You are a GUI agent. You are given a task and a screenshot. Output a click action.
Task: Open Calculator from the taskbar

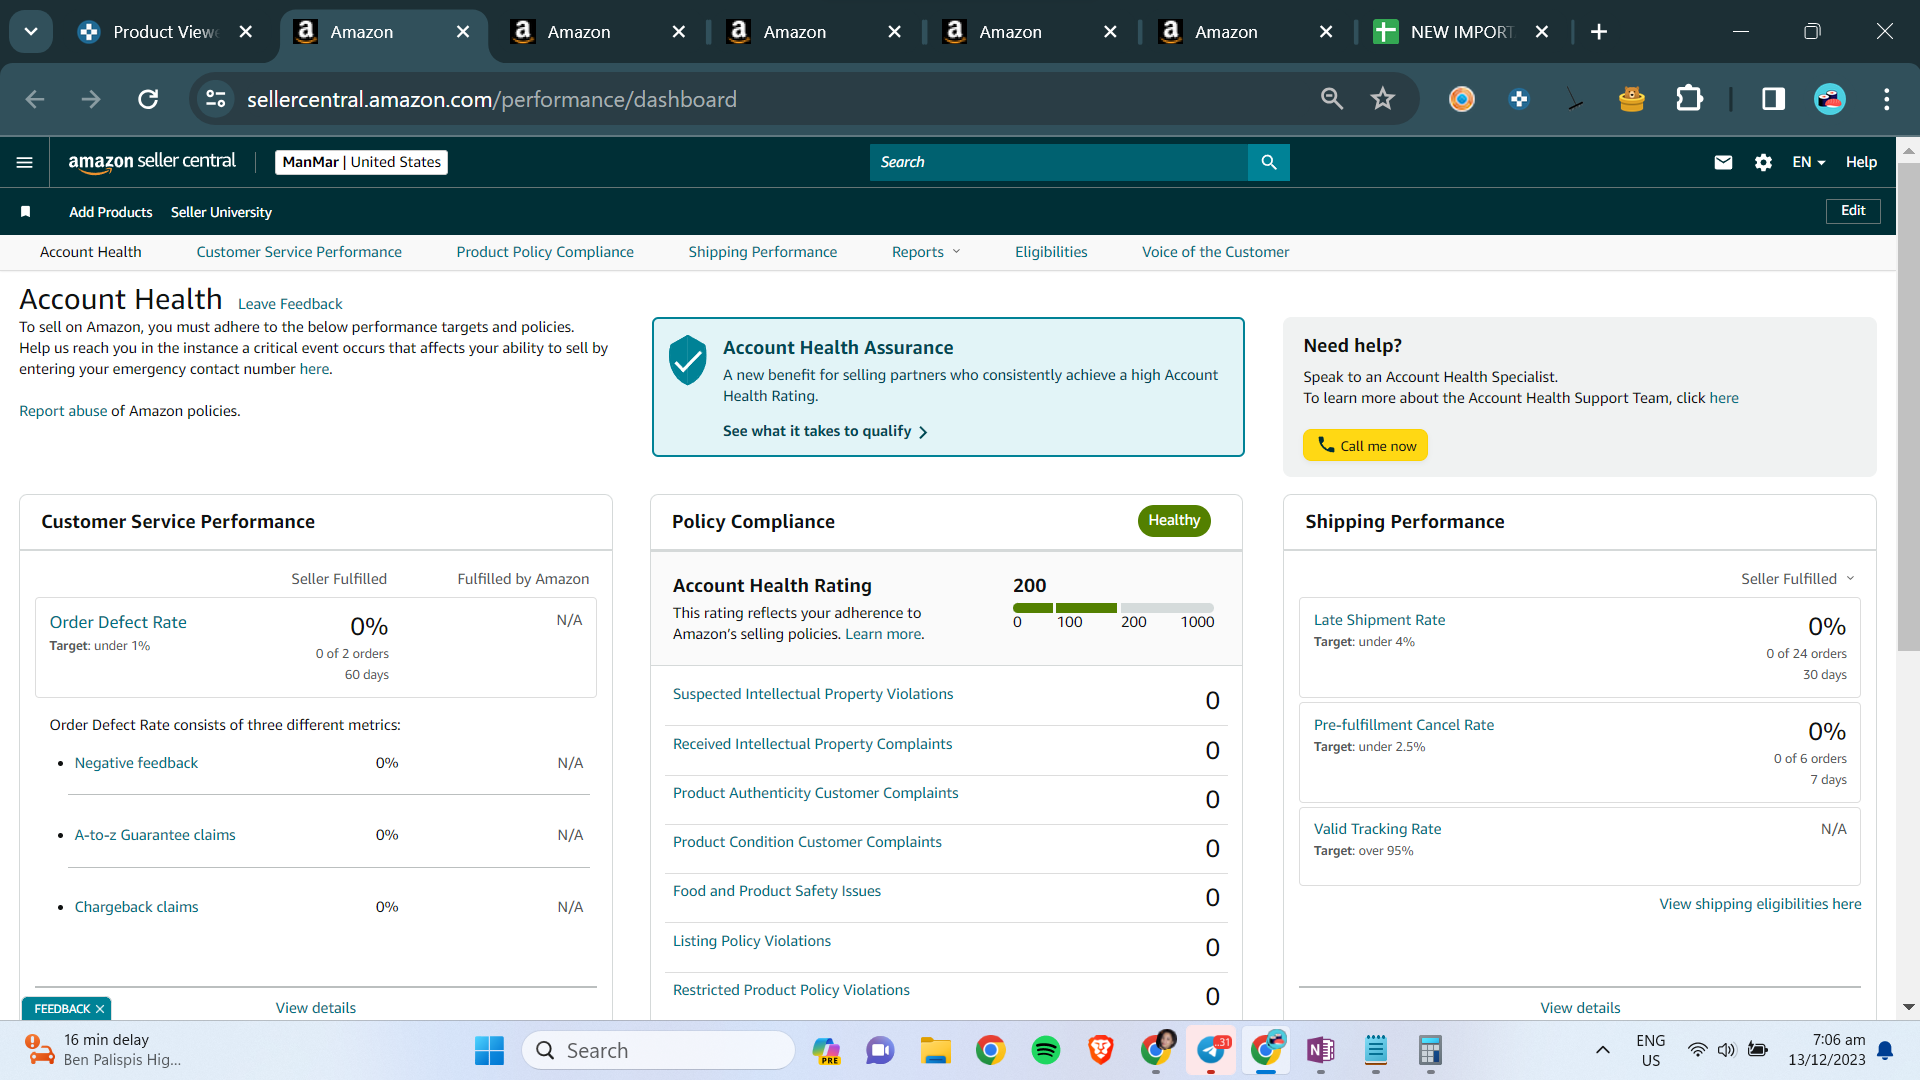coord(1430,1050)
